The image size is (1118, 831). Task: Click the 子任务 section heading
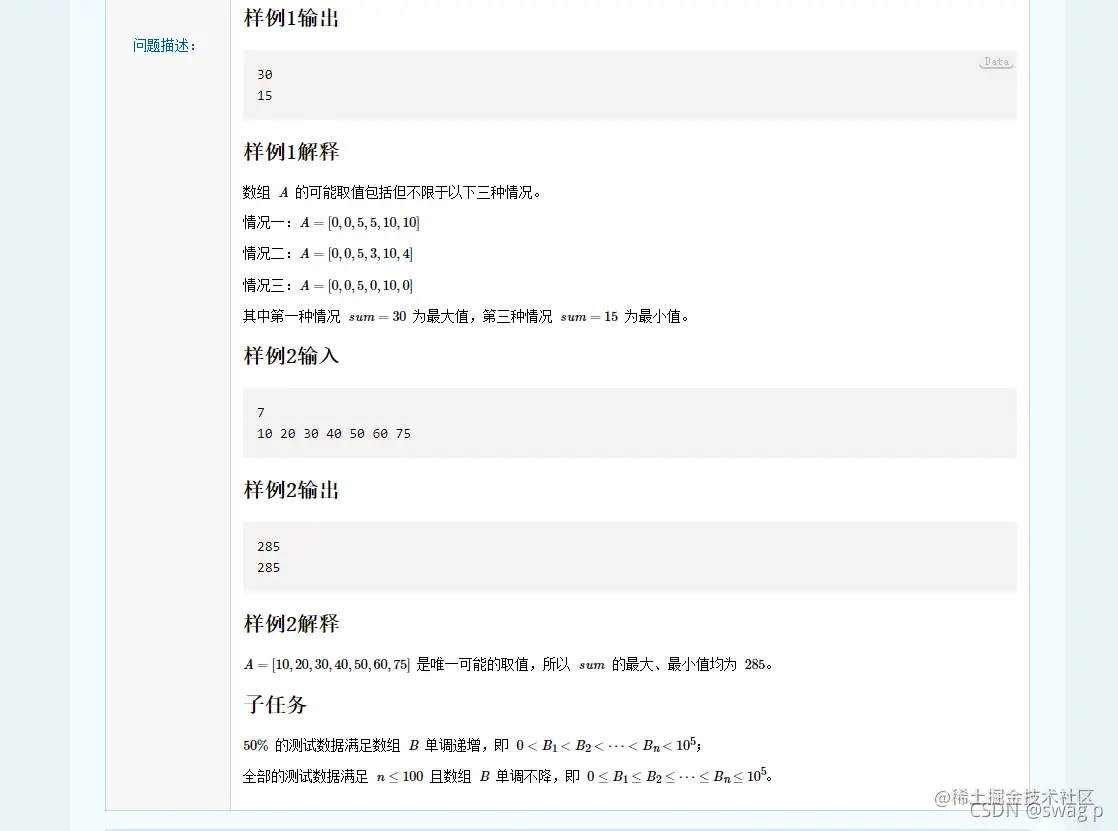pyautogui.click(x=275, y=704)
